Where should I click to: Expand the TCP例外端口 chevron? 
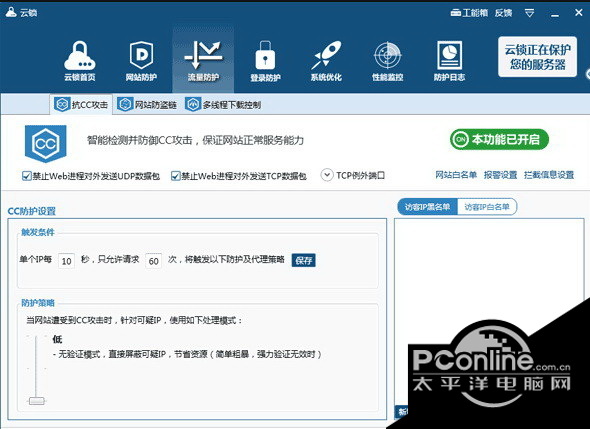click(327, 175)
